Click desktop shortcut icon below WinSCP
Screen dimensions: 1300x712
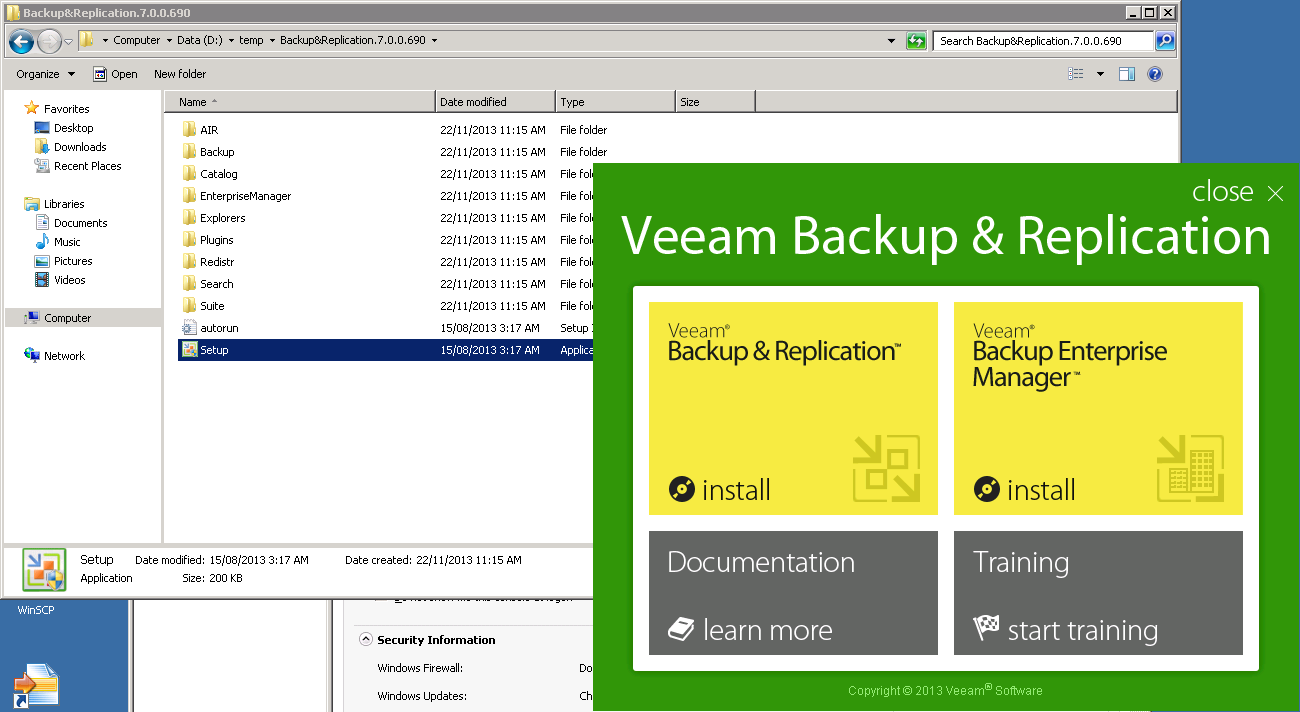pyautogui.click(x=36, y=687)
